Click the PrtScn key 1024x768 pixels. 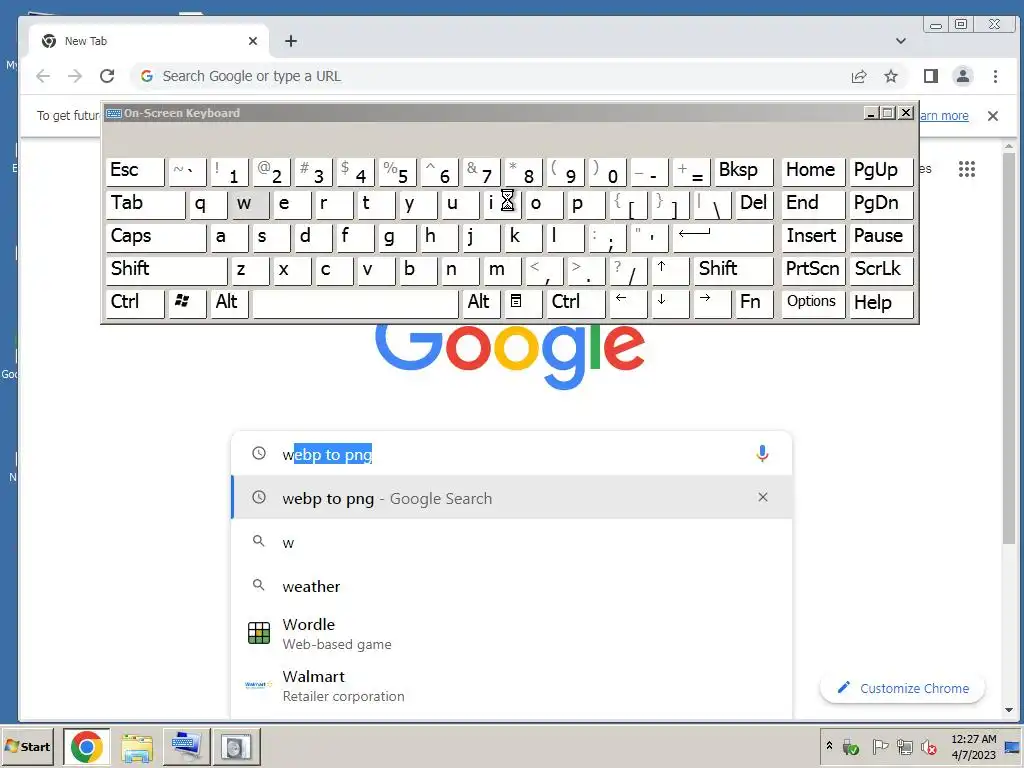812,269
